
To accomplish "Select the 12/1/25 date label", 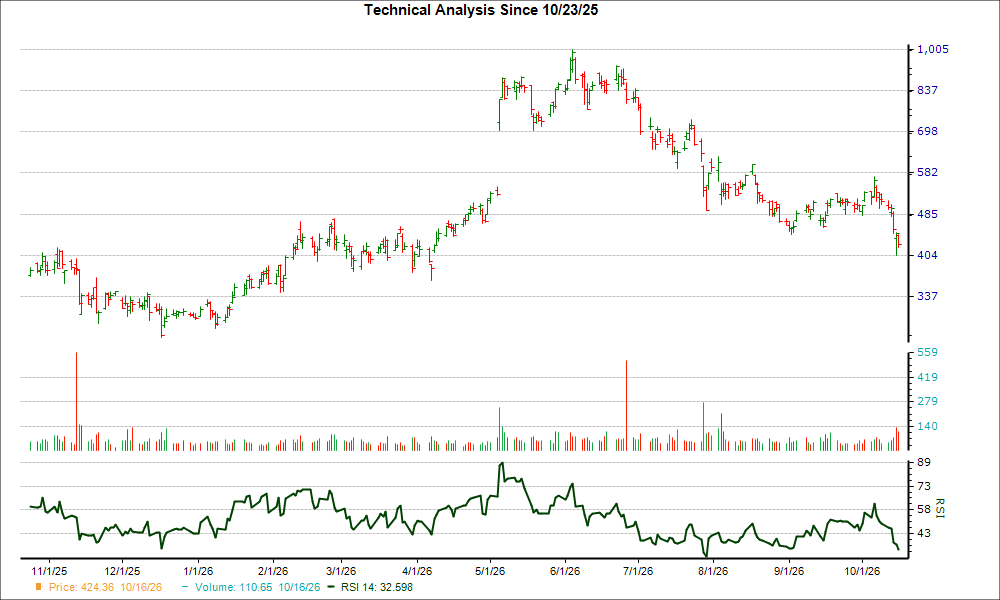I will point(122,571).
